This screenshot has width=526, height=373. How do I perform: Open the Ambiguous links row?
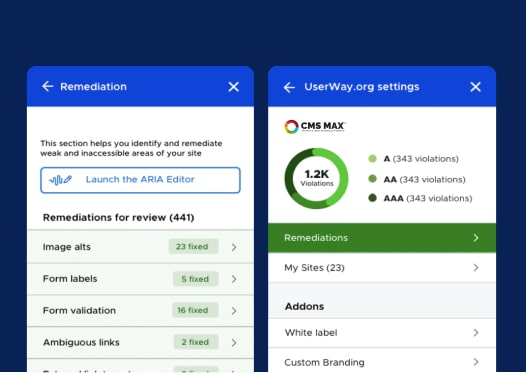coord(140,342)
